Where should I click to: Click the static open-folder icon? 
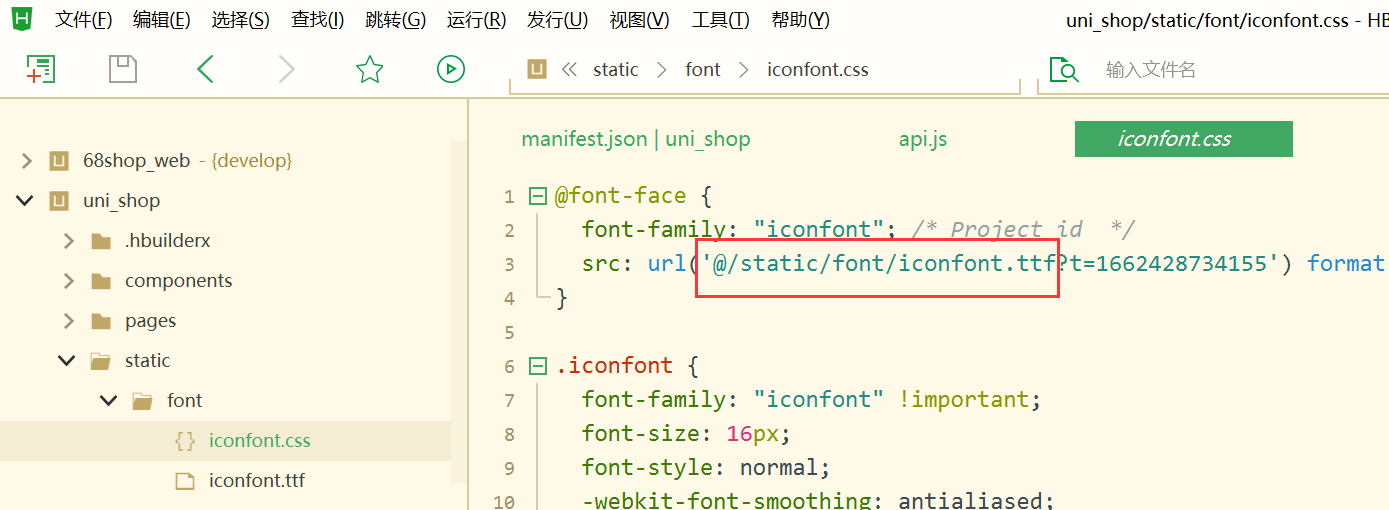pos(100,361)
